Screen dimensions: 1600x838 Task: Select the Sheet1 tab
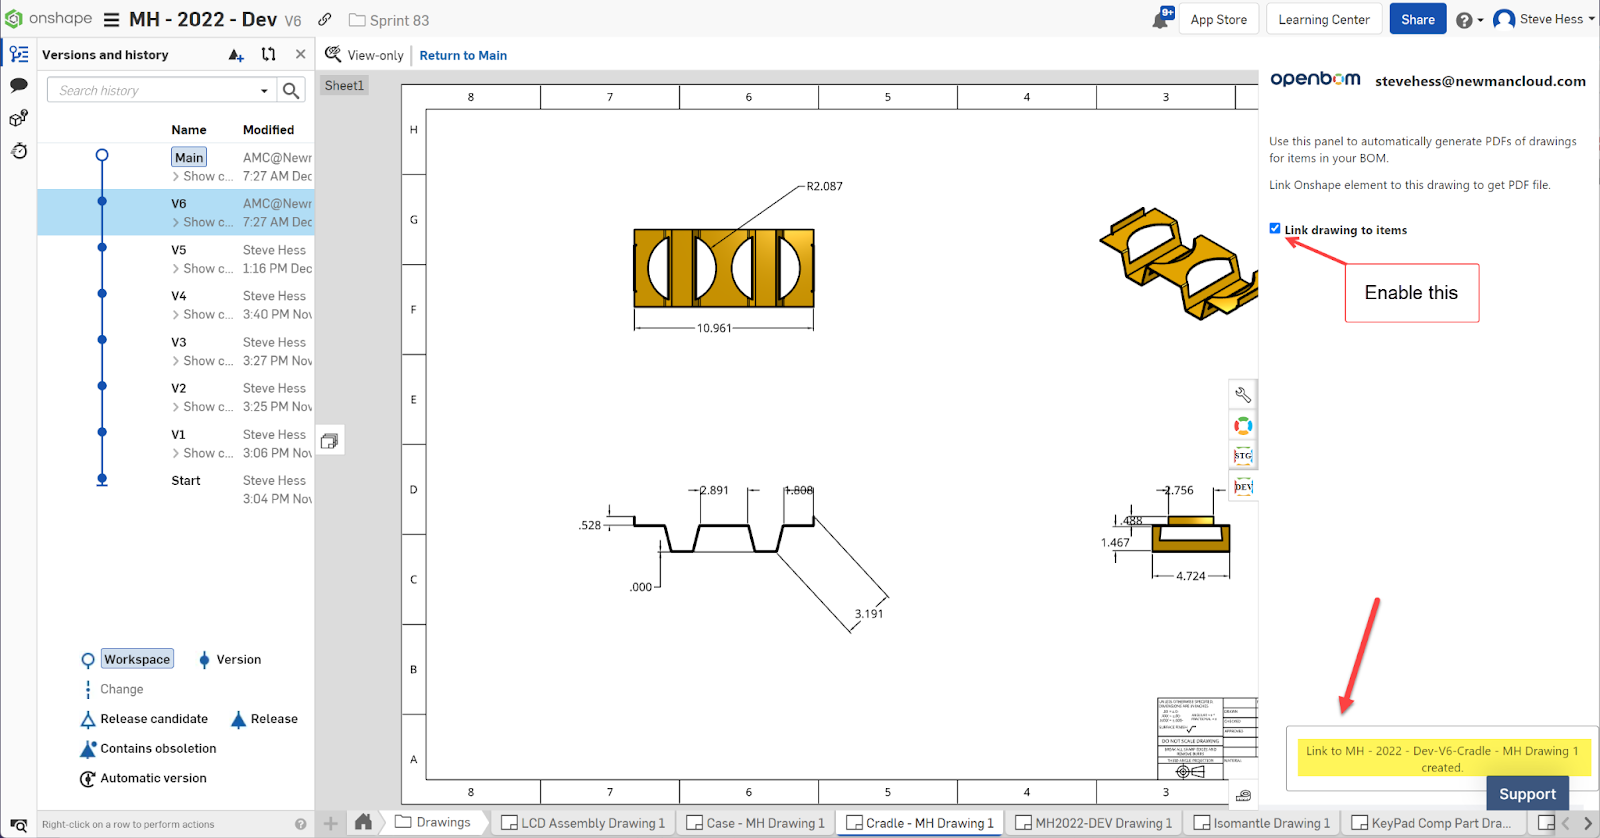coord(344,85)
